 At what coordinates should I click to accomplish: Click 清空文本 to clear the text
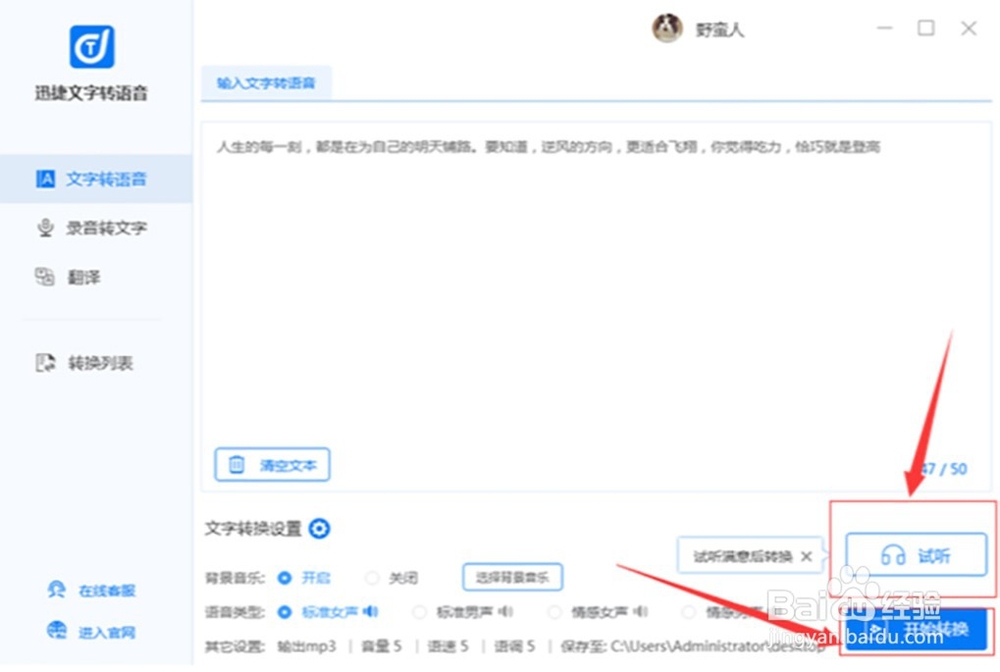(272, 465)
